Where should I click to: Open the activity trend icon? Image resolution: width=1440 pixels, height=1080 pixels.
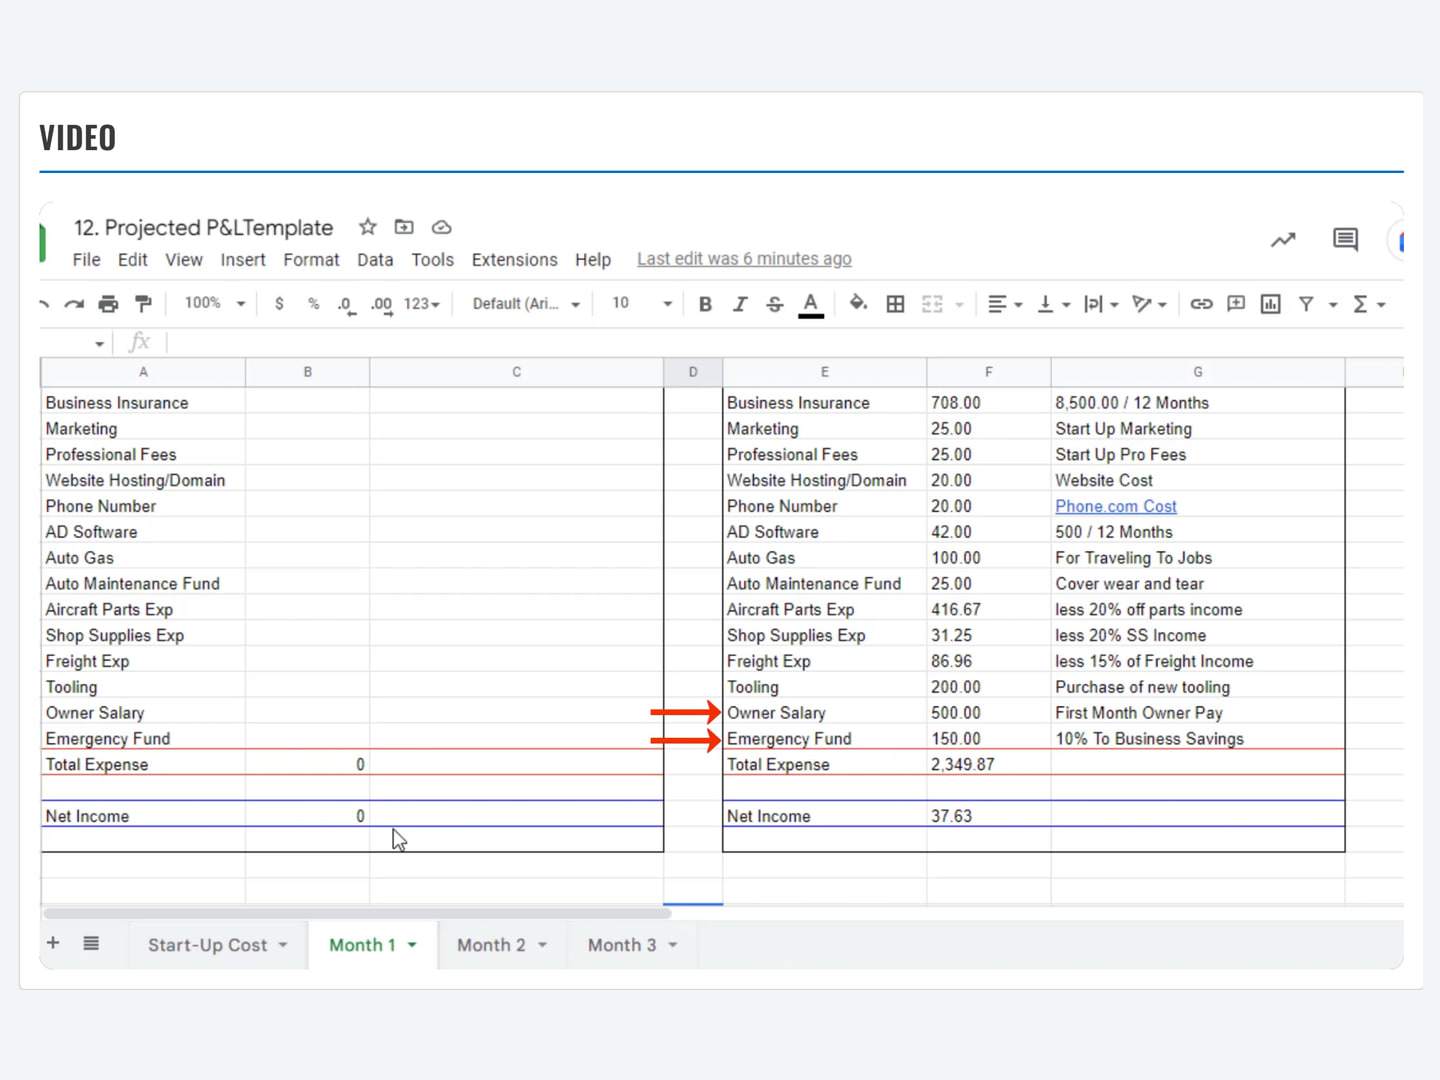(x=1283, y=240)
